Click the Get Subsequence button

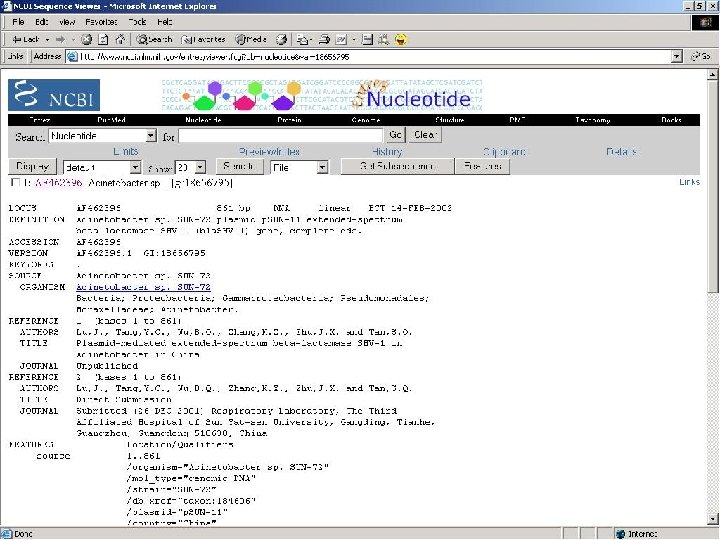[x=397, y=166]
